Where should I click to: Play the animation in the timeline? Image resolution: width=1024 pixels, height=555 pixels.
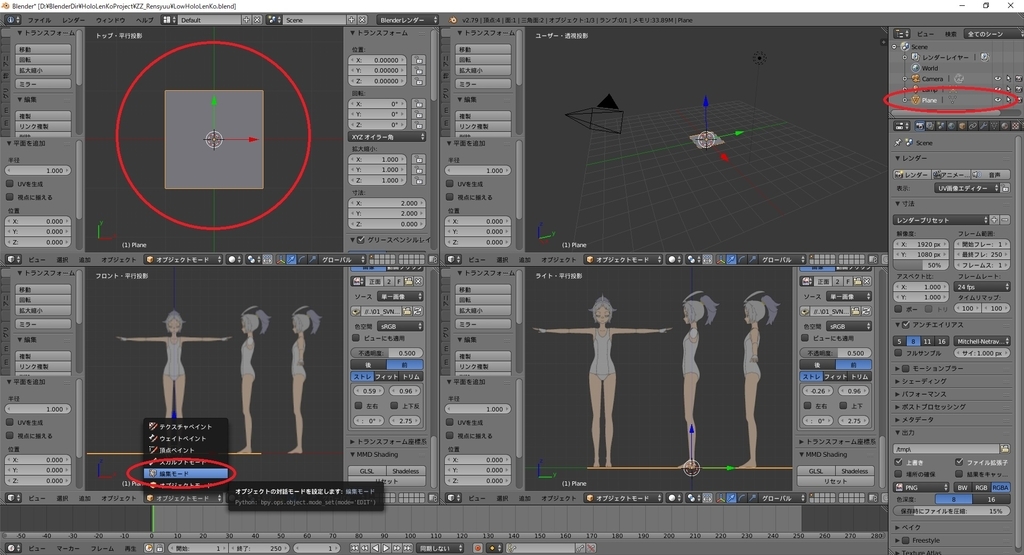coord(386,548)
